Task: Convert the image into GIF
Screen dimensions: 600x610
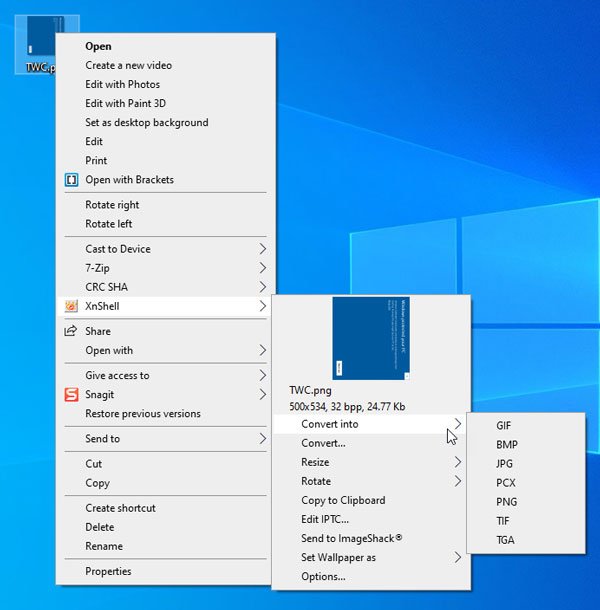Action: (504, 425)
